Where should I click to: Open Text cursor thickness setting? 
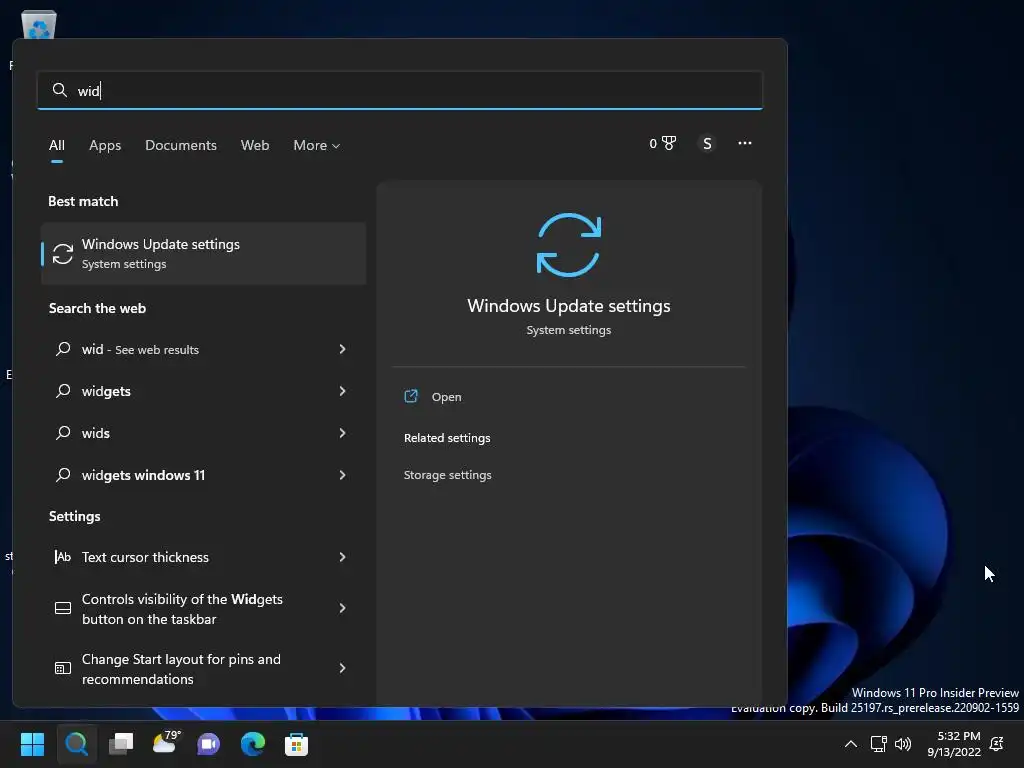click(x=203, y=557)
